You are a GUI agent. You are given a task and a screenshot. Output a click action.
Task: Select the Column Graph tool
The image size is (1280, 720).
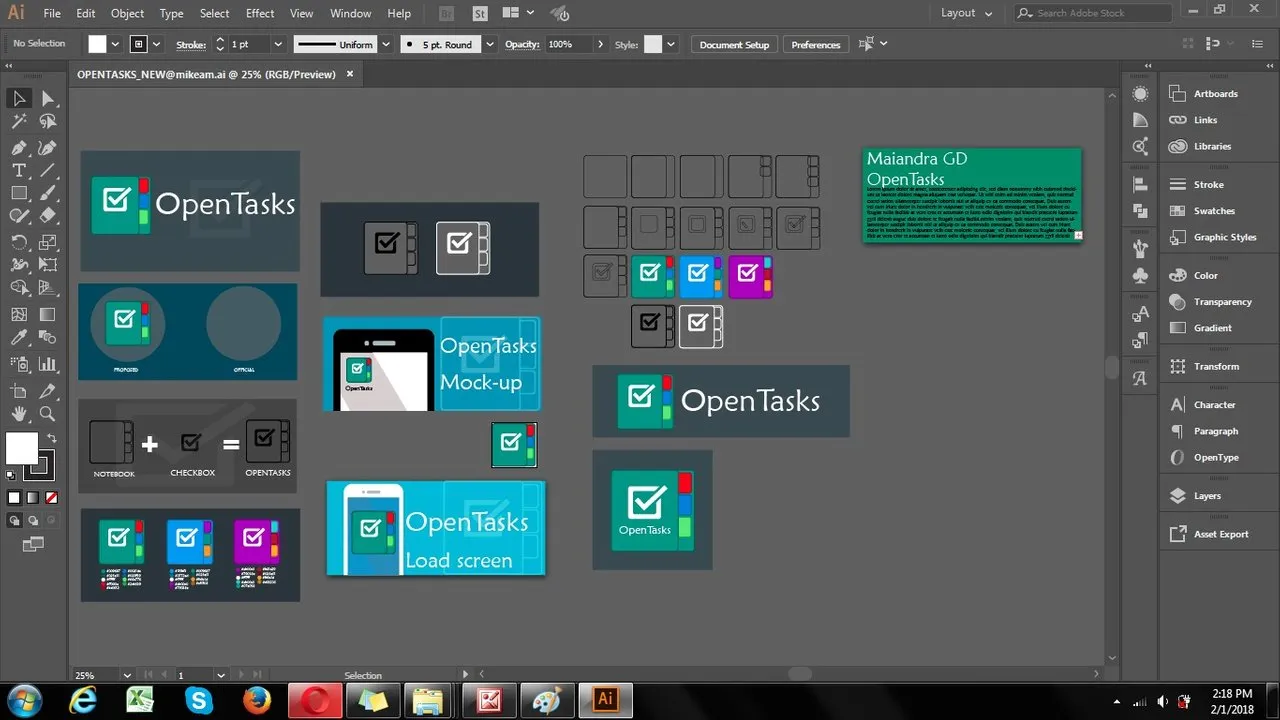(47, 364)
